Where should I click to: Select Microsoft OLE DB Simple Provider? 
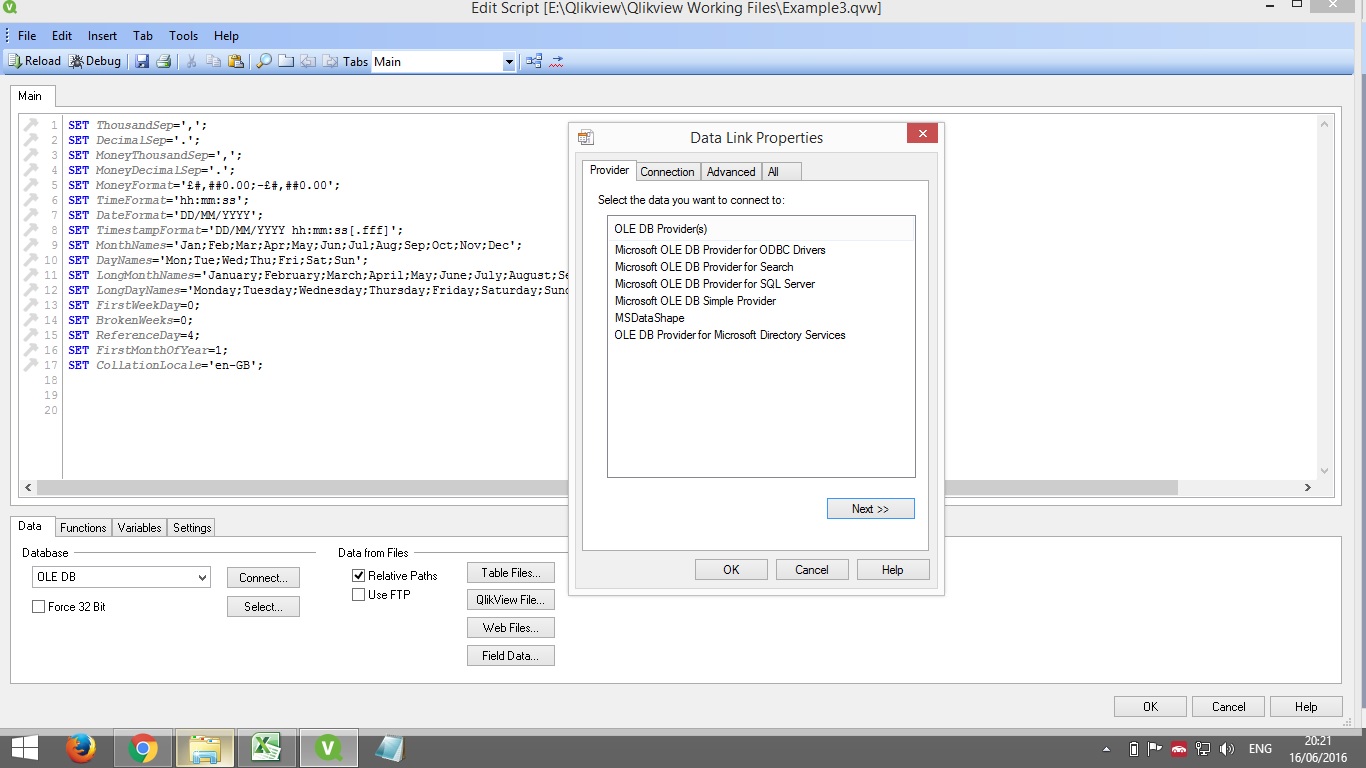(x=695, y=301)
